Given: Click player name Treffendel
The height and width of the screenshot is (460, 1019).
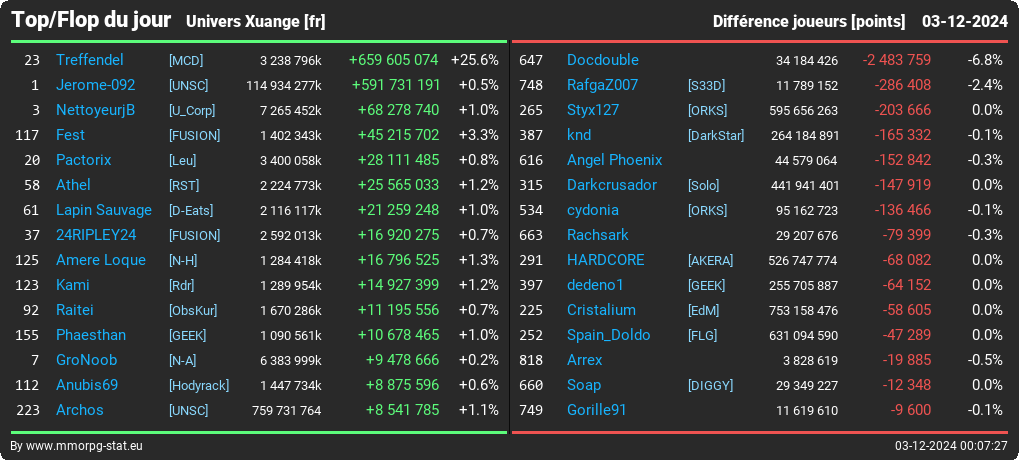Looking at the screenshot, I should click(90, 60).
